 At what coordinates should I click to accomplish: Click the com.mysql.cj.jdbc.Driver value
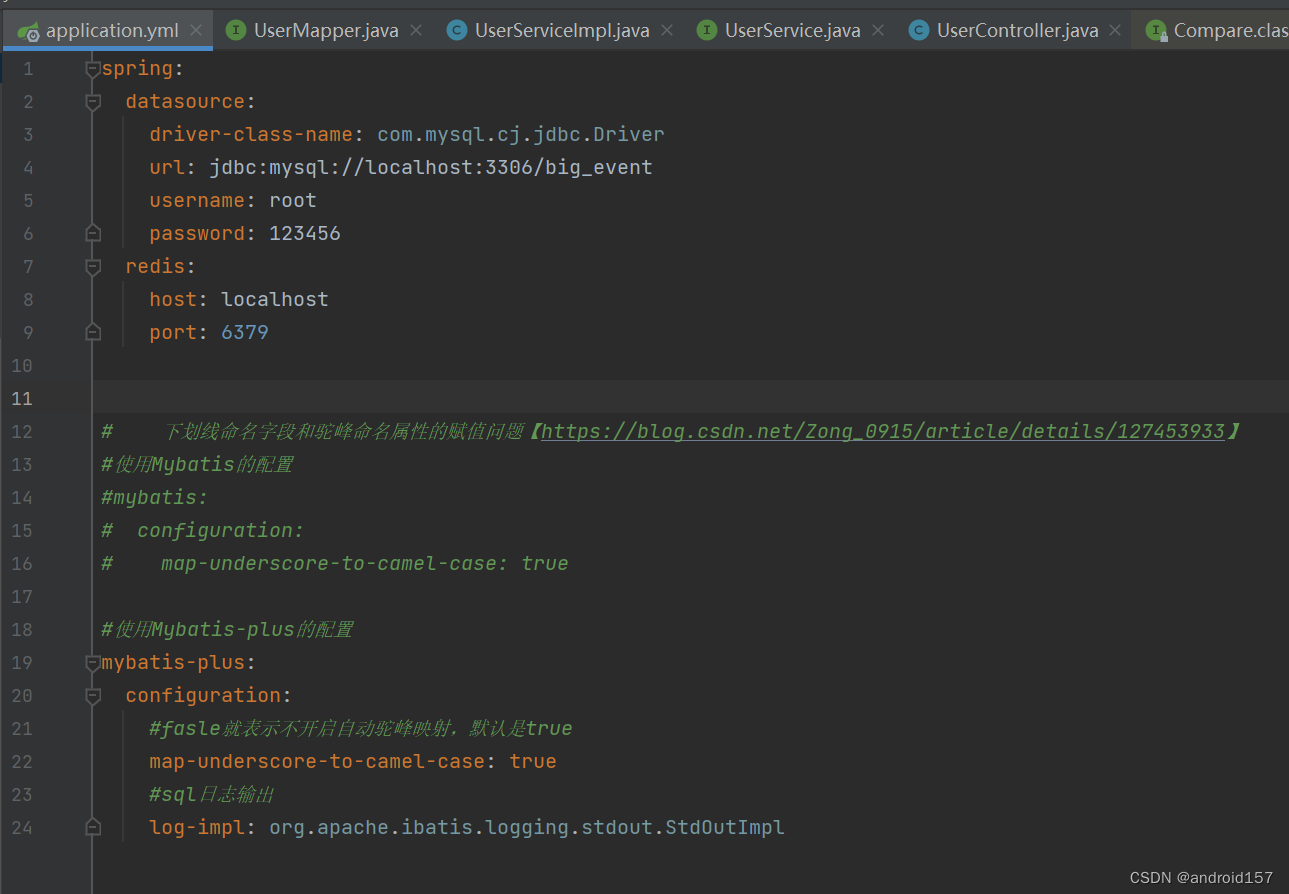521,134
